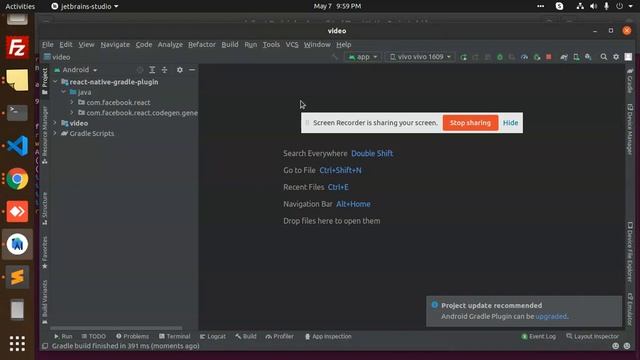Open the Logcat tool window
This screenshot has height=360, width=640.
coord(213,336)
